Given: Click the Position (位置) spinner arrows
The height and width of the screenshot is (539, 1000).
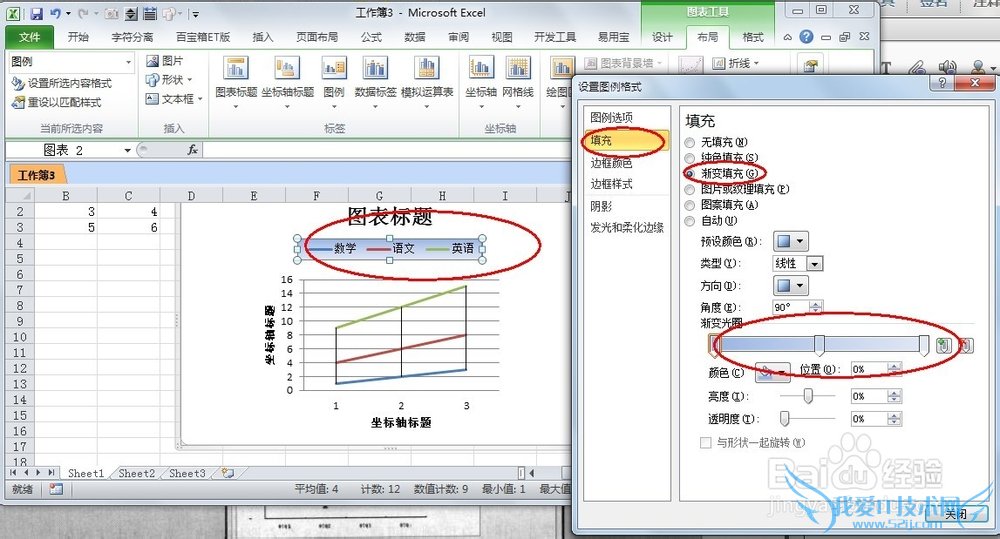Looking at the screenshot, I should click(x=894, y=369).
